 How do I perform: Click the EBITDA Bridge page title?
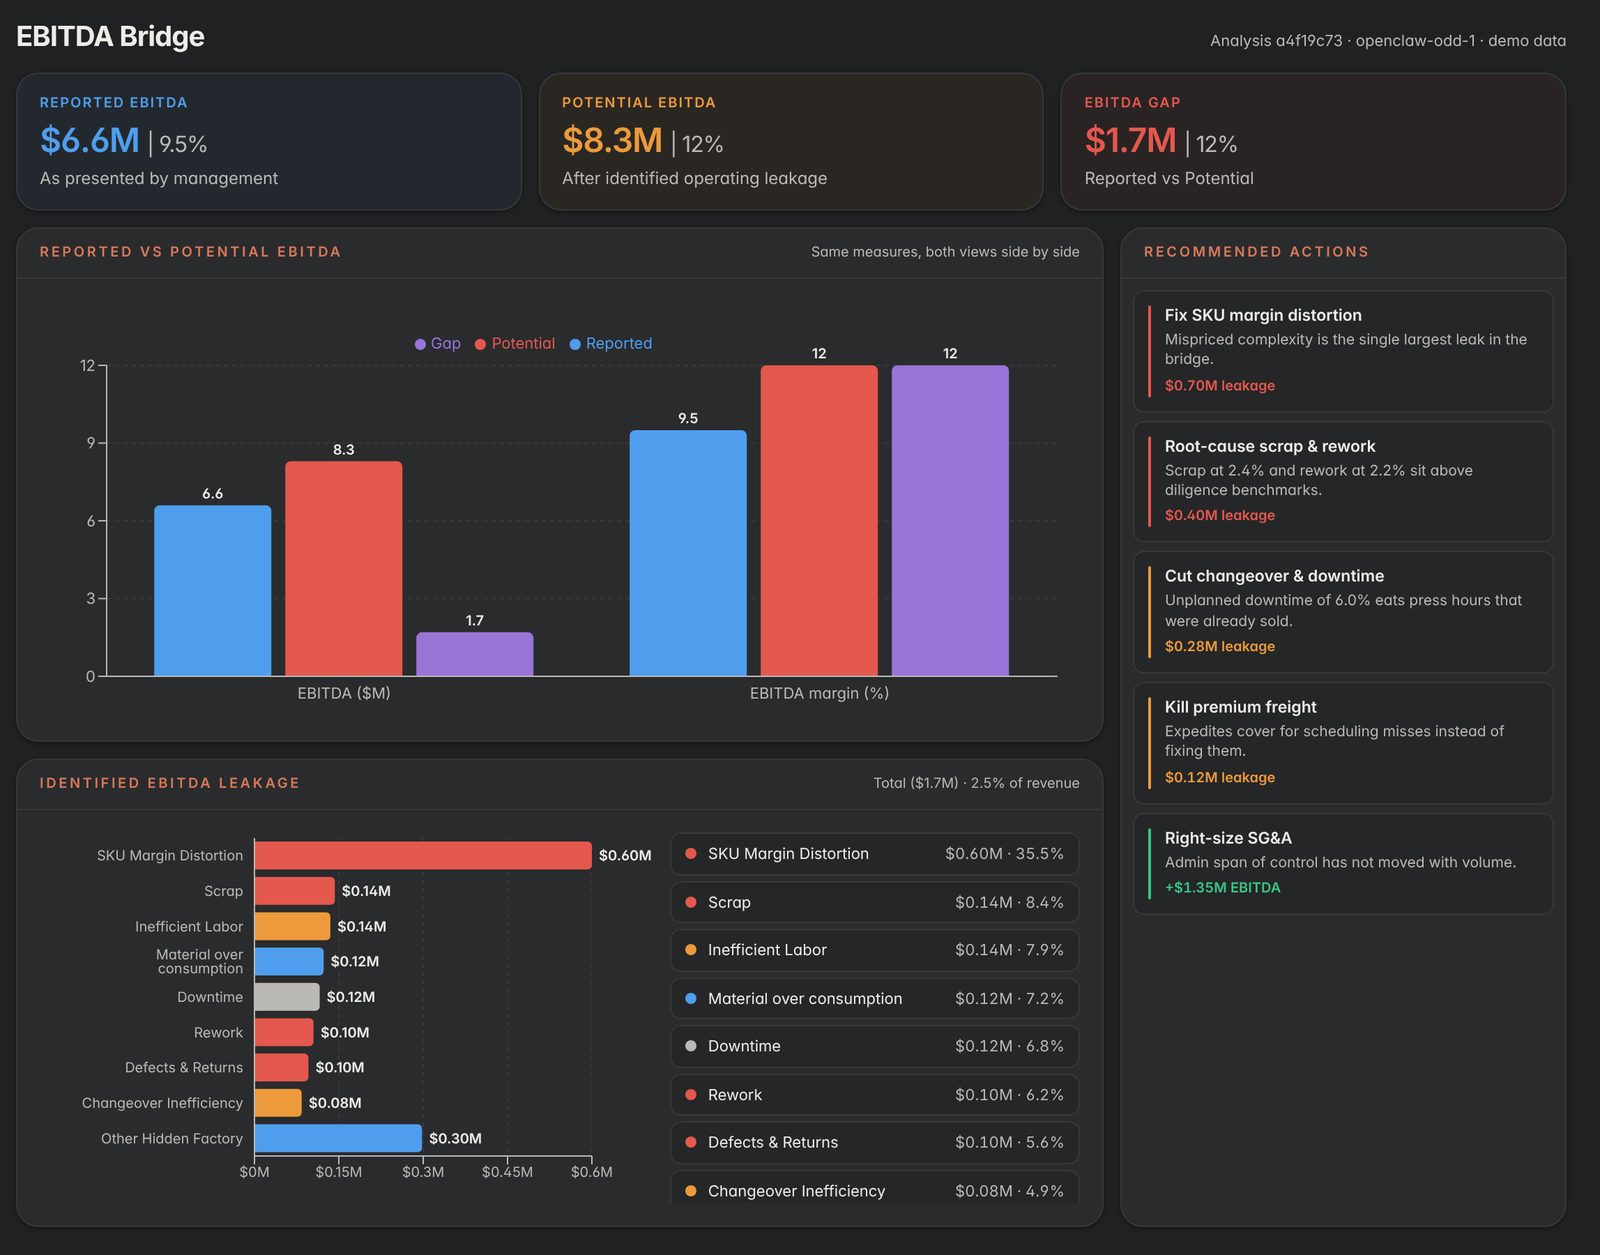click(110, 36)
